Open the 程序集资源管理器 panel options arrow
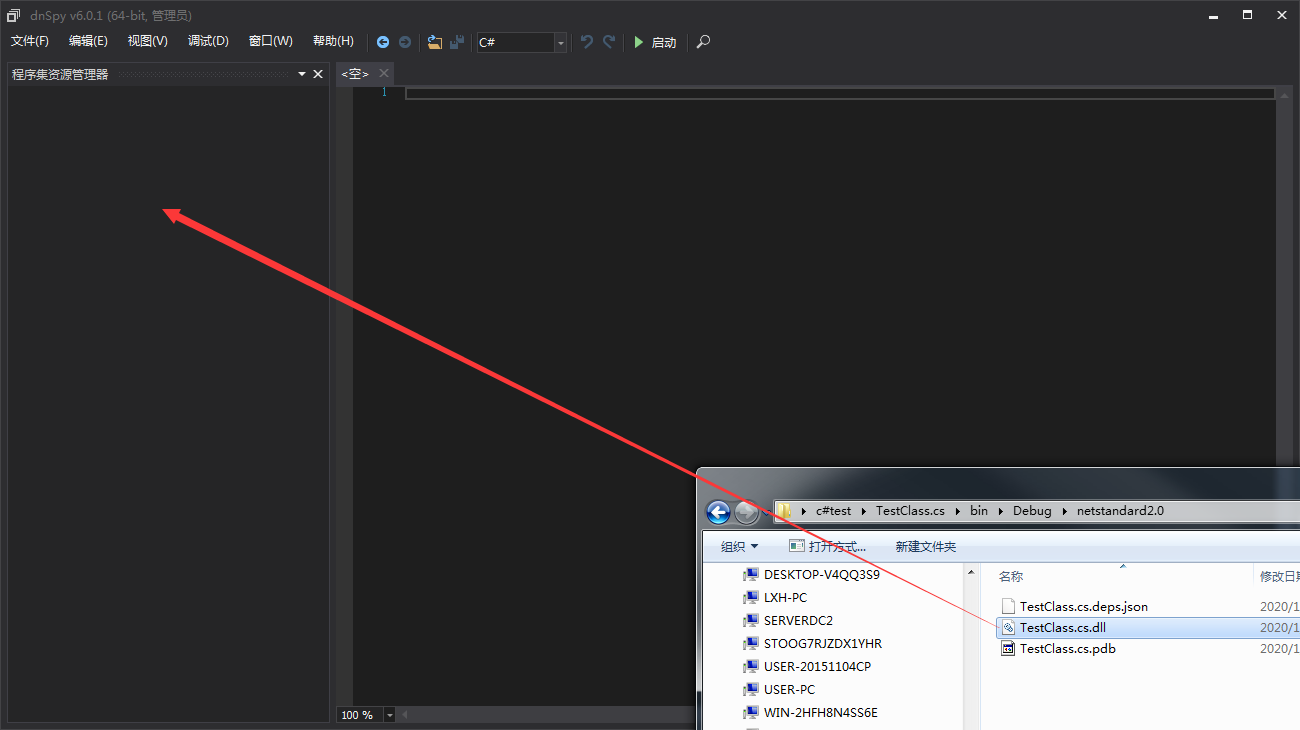 click(302, 74)
